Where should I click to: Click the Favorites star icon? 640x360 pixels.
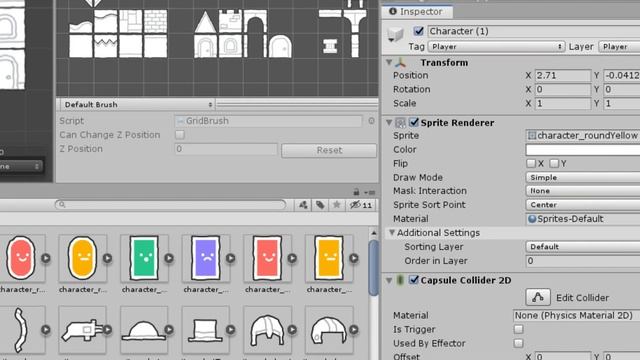pos(336,205)
